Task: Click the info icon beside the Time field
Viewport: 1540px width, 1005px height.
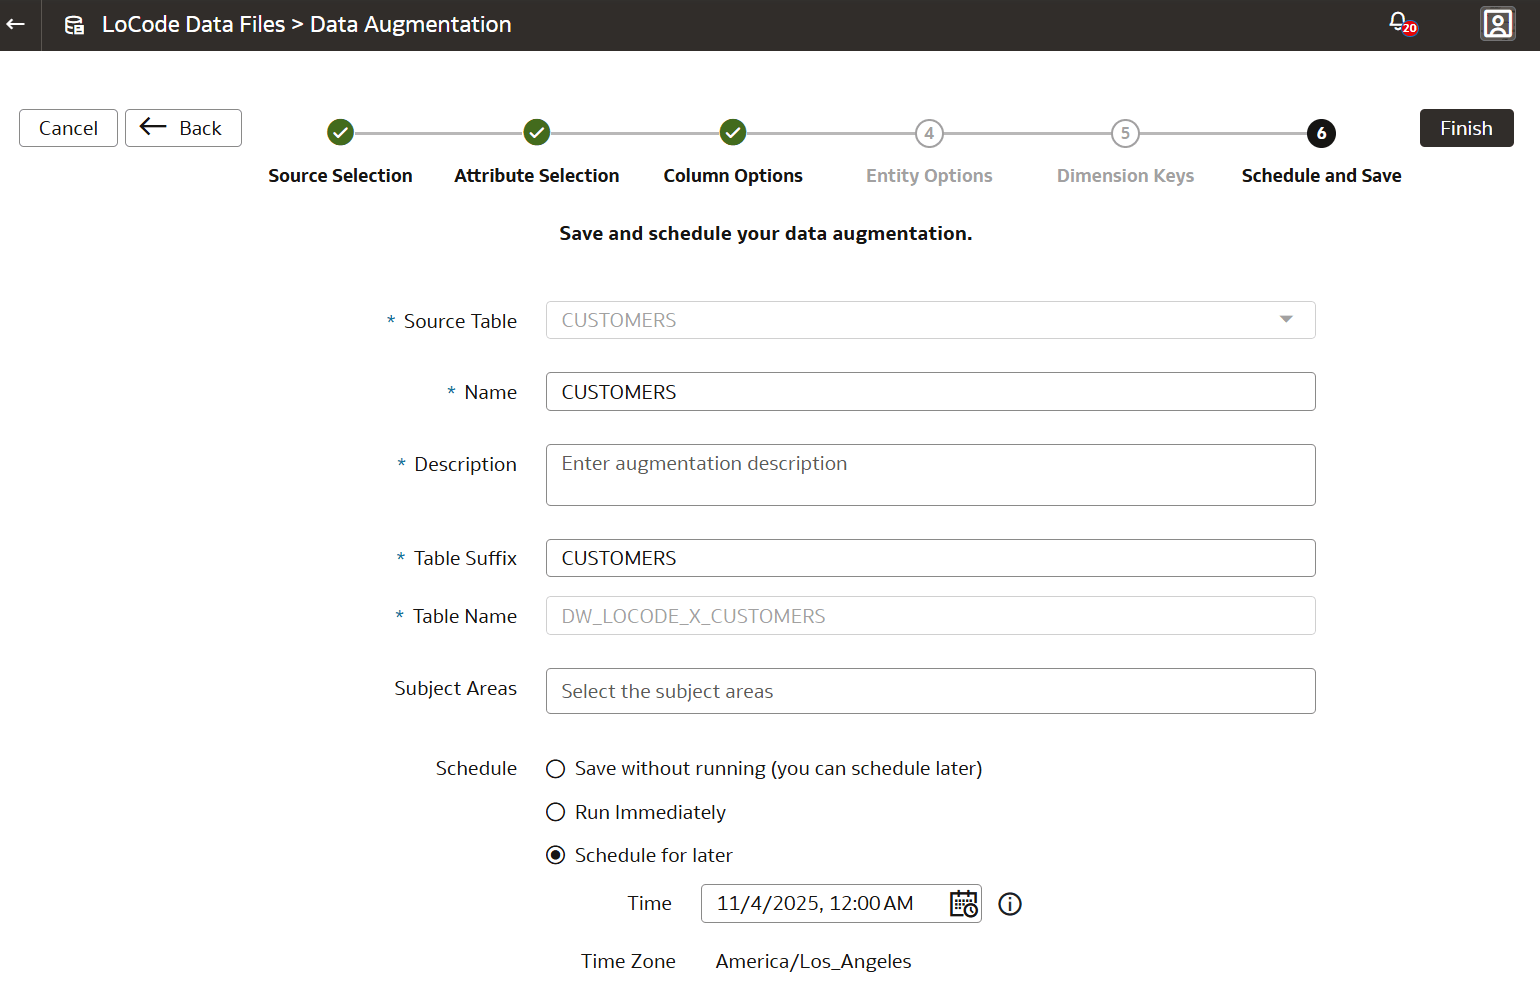Action: pyautogui.click(x=1009, y=903)
